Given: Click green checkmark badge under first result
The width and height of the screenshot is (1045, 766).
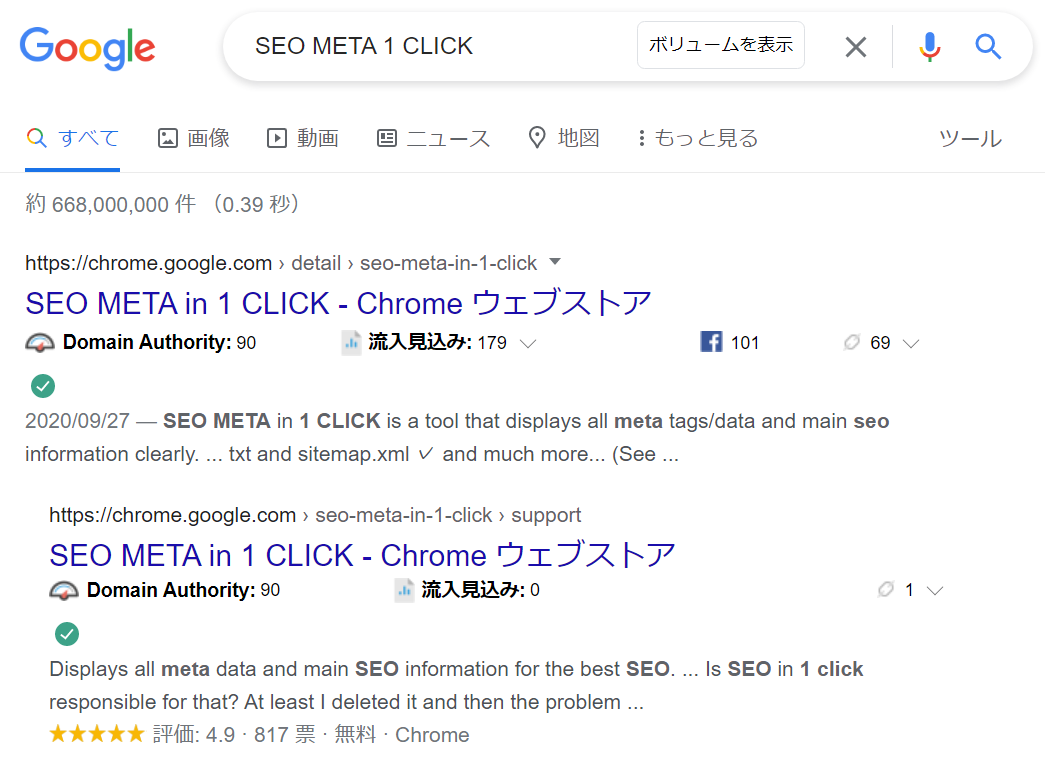Looking at the screenshot, I should click(x=43, y=385).
